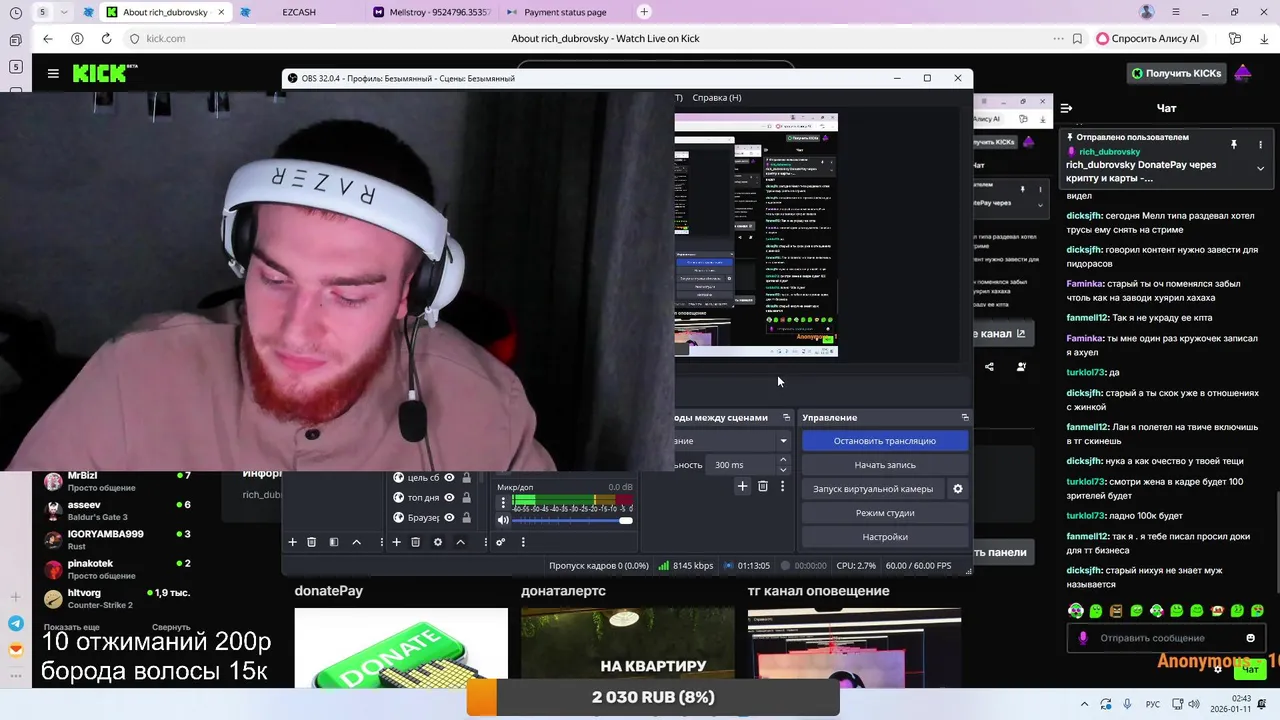Add new source in OBS sources panel
The image size is (1280, 720).
click(x=396, y=542)
